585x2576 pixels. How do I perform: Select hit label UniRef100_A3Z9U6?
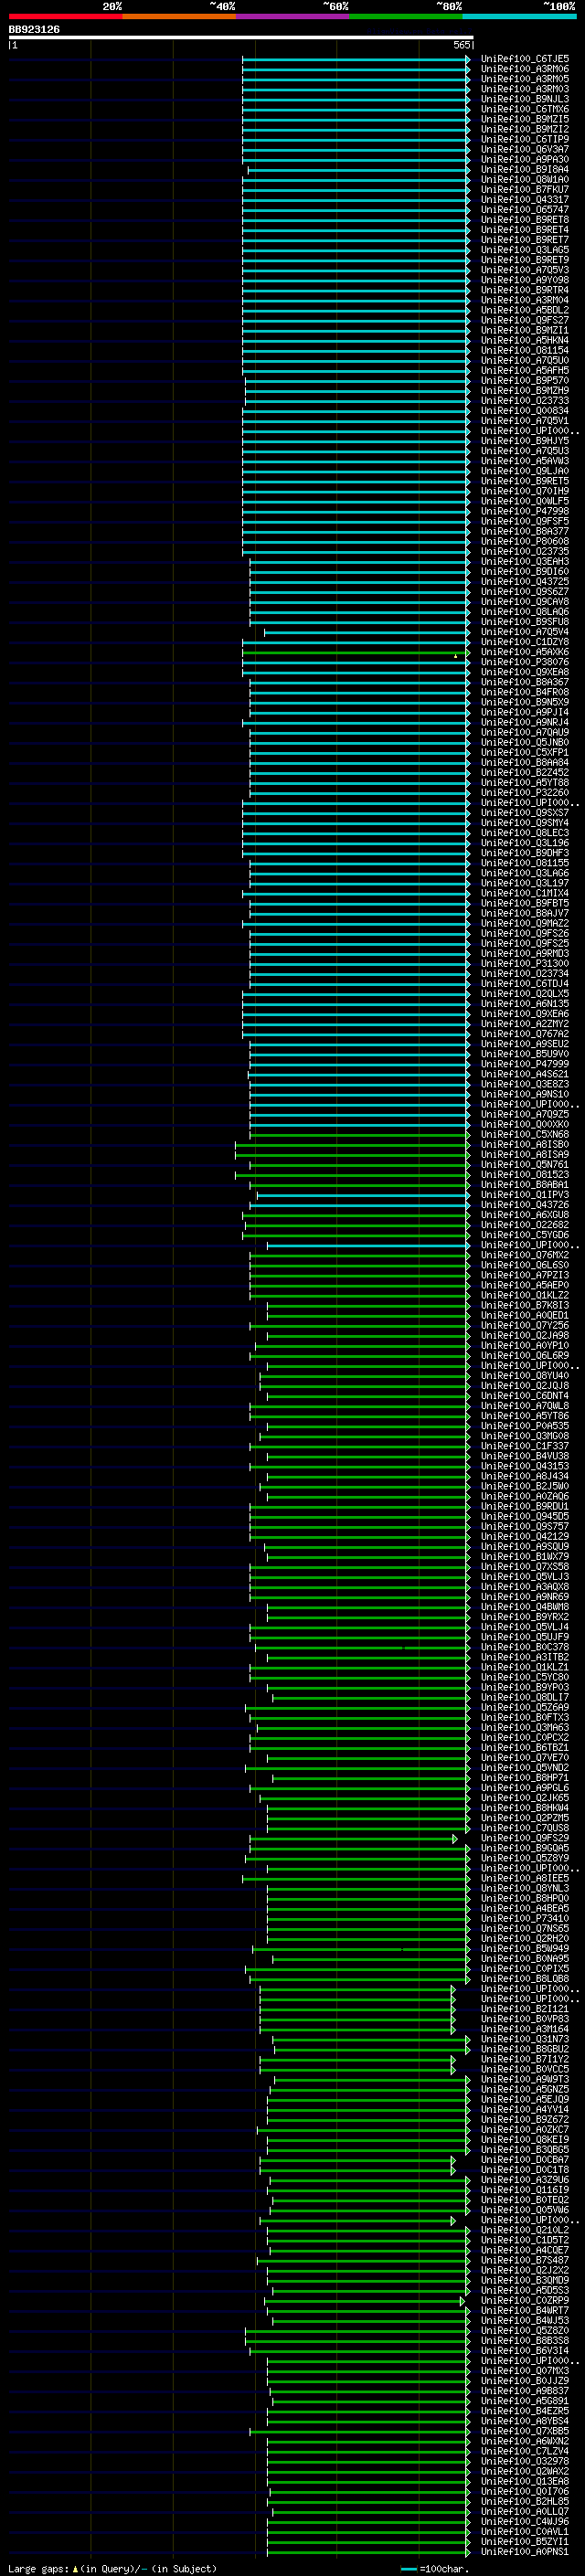click(x=525, y=2179)
